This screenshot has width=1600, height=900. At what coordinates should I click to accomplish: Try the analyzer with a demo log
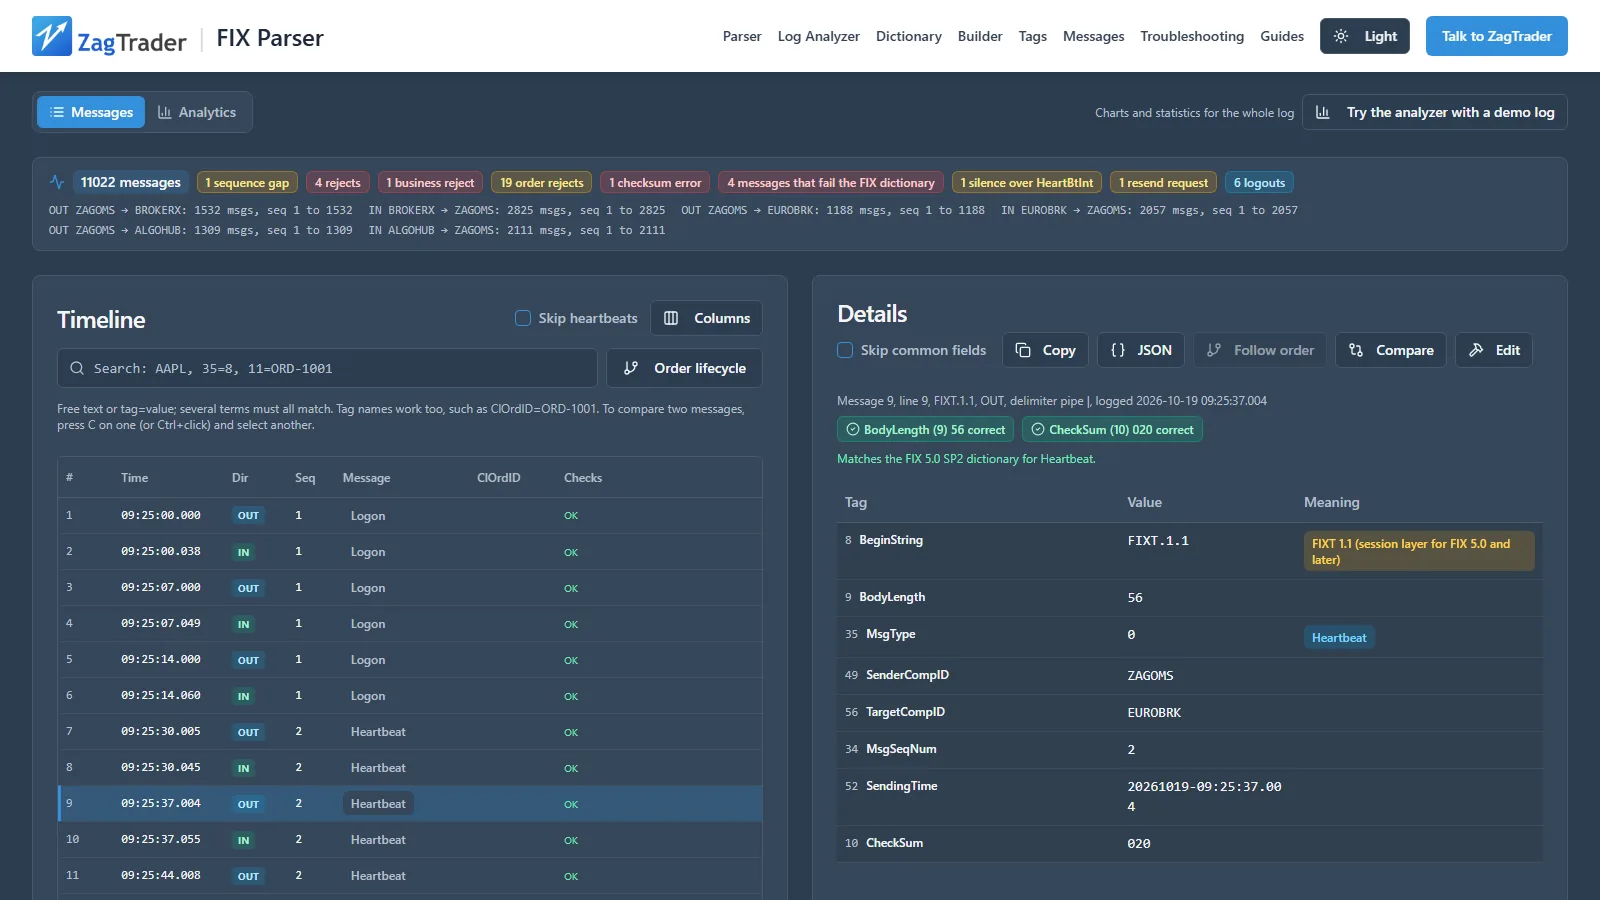[x=1434, y=112]
